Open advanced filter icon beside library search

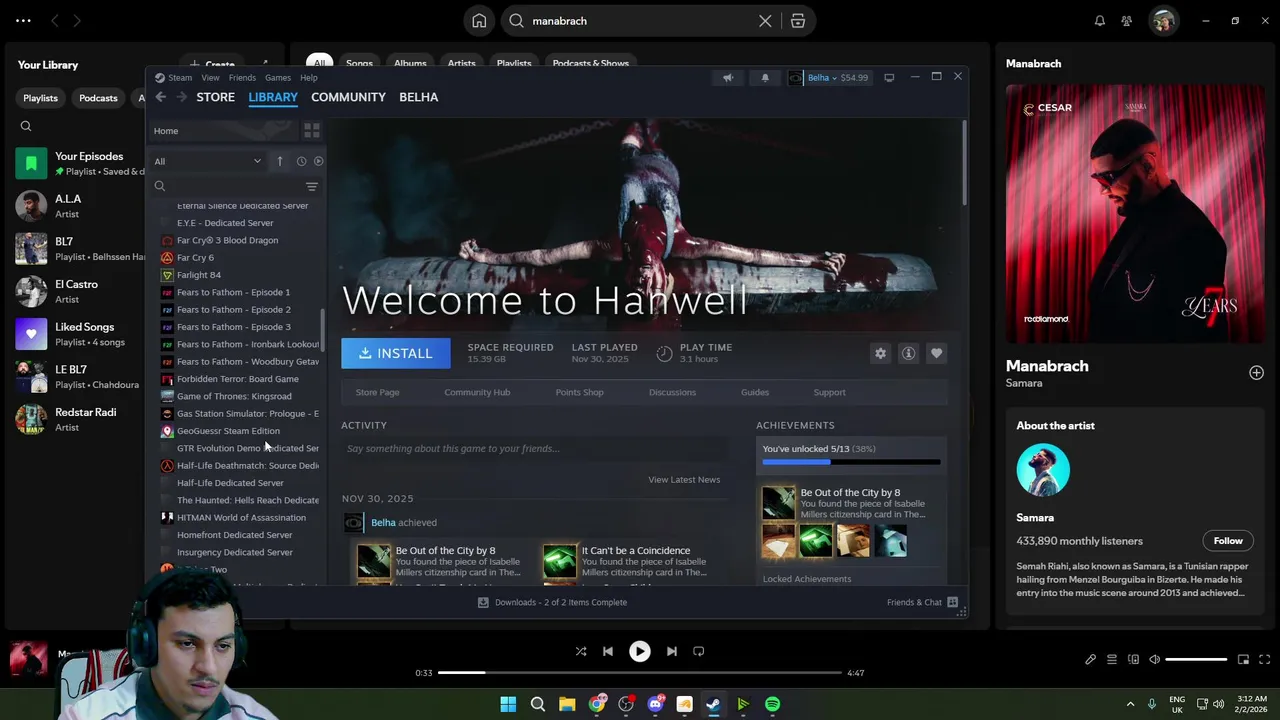[312, 187]
